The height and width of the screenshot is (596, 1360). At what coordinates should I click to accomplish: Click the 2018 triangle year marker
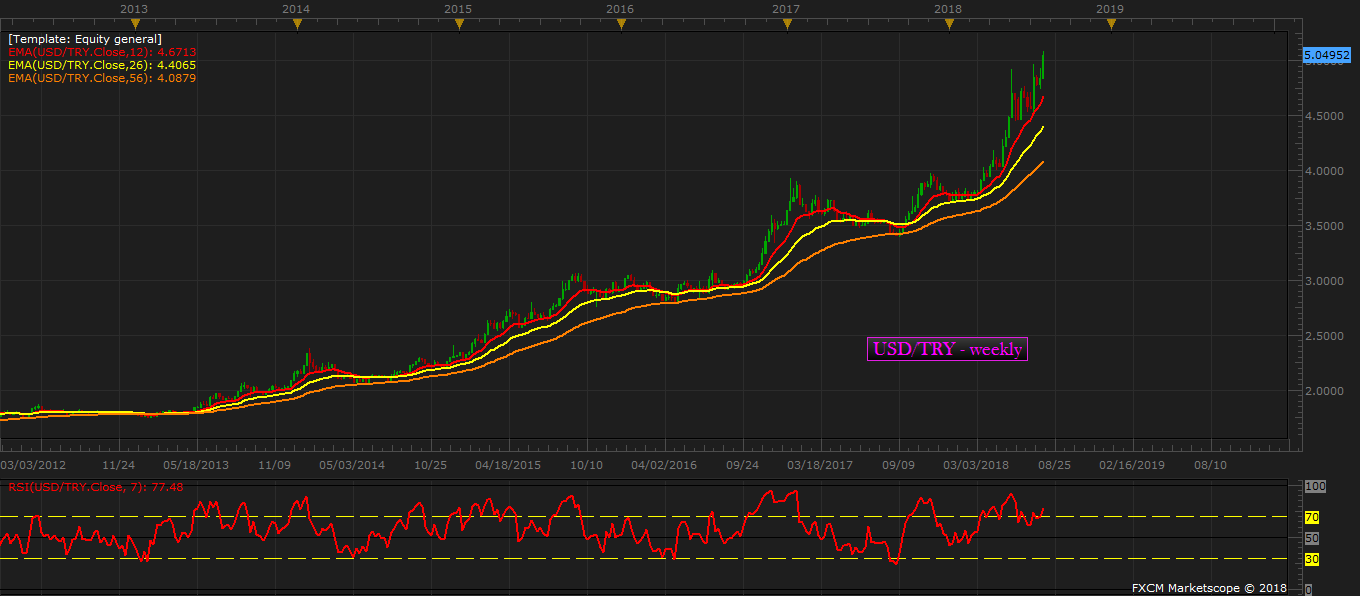point(949,24)
